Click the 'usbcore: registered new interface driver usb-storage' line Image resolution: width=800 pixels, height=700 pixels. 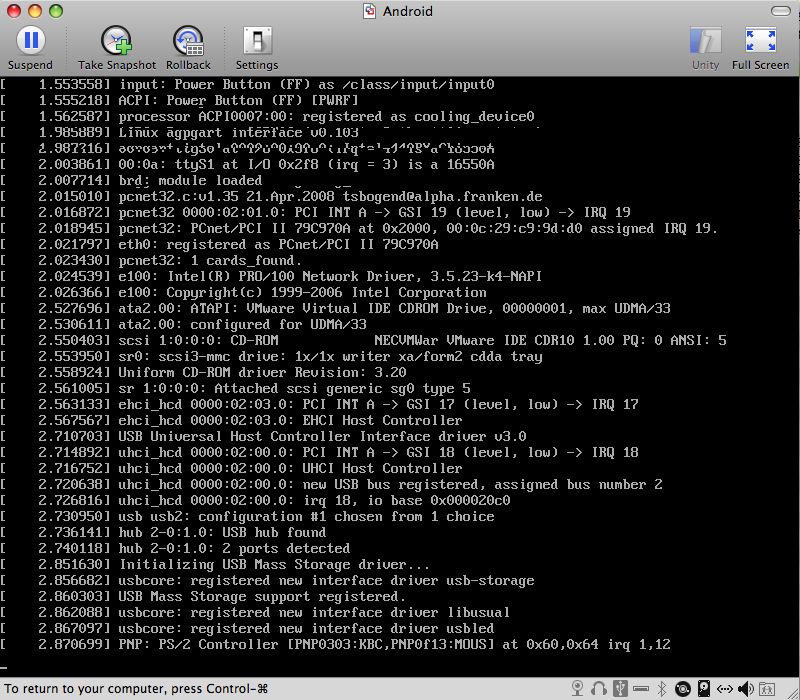327,580
